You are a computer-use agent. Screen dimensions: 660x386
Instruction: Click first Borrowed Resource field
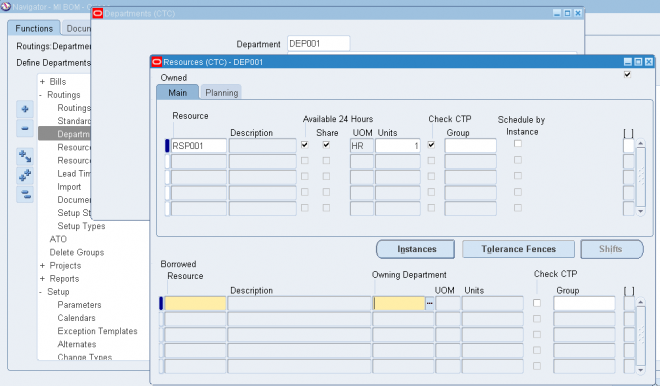point(195,303)
